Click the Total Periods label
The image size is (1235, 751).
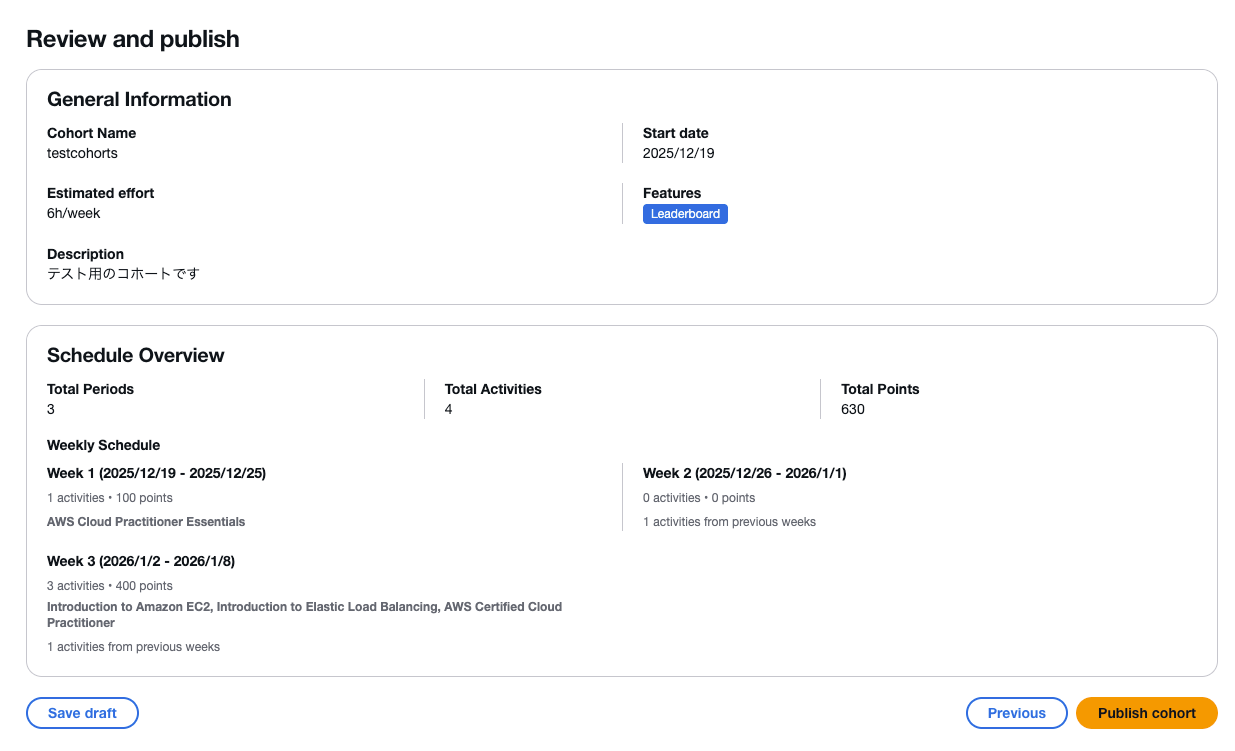pos(90,389)
